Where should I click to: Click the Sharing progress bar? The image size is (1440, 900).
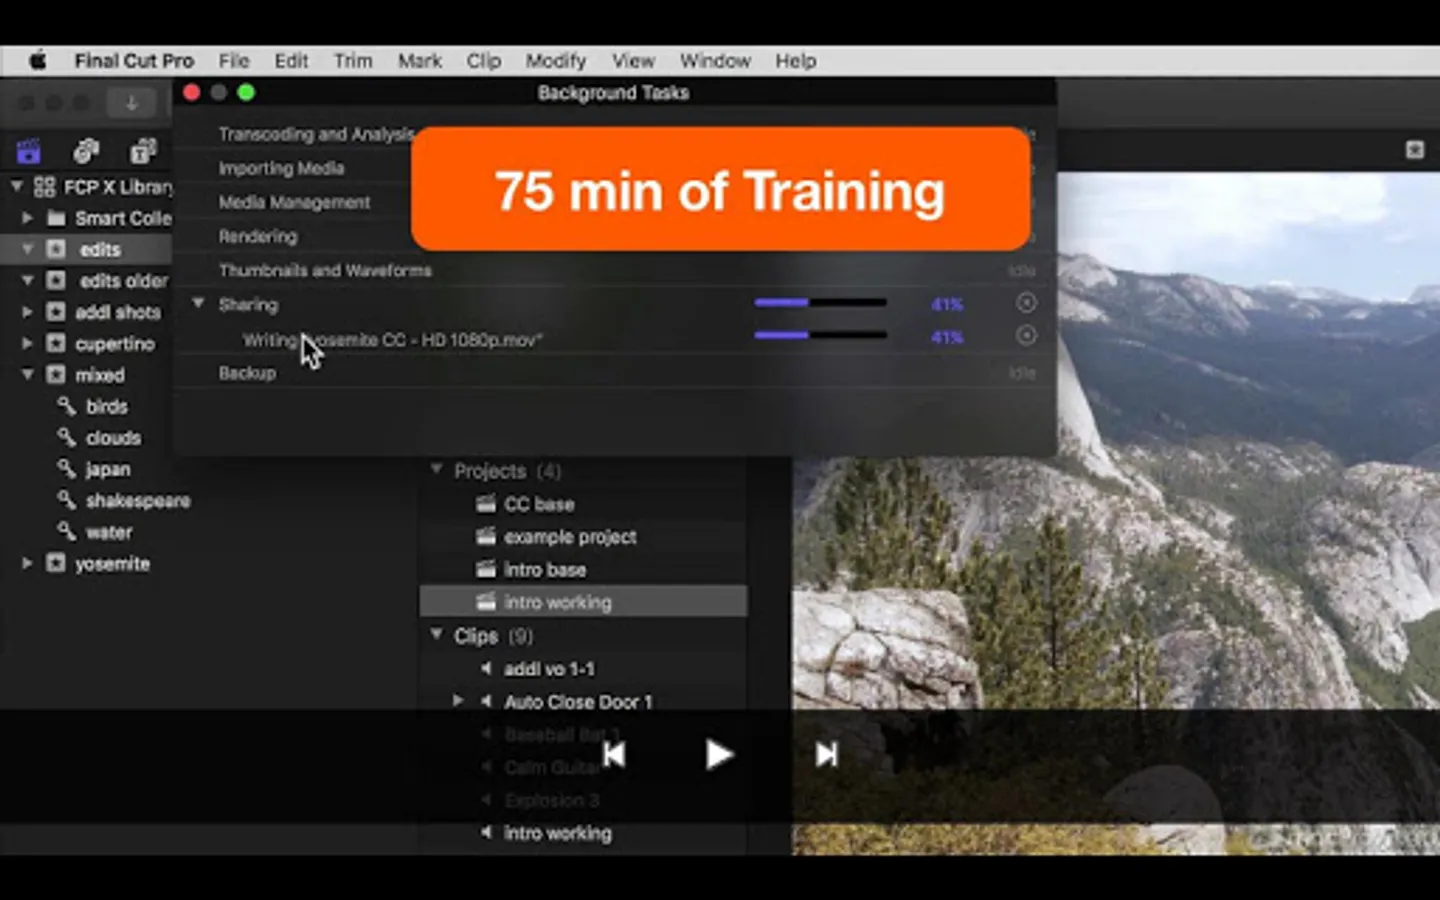point(821,302)
